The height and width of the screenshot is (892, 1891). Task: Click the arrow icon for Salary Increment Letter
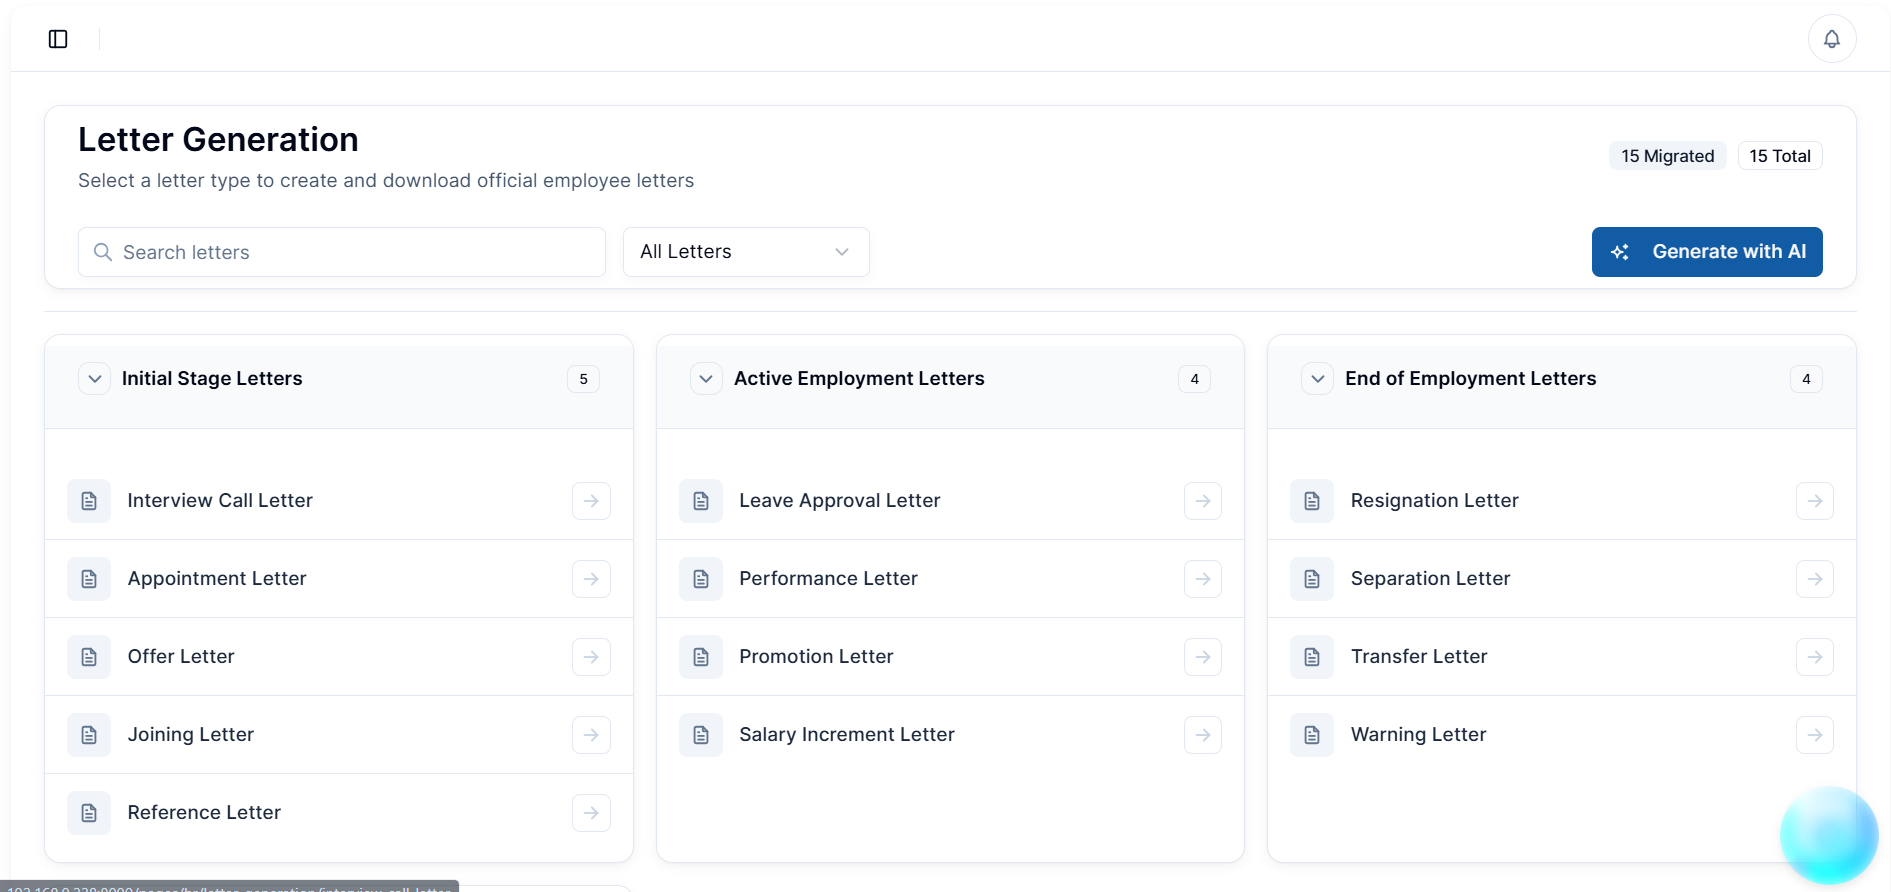[1202, 735]
